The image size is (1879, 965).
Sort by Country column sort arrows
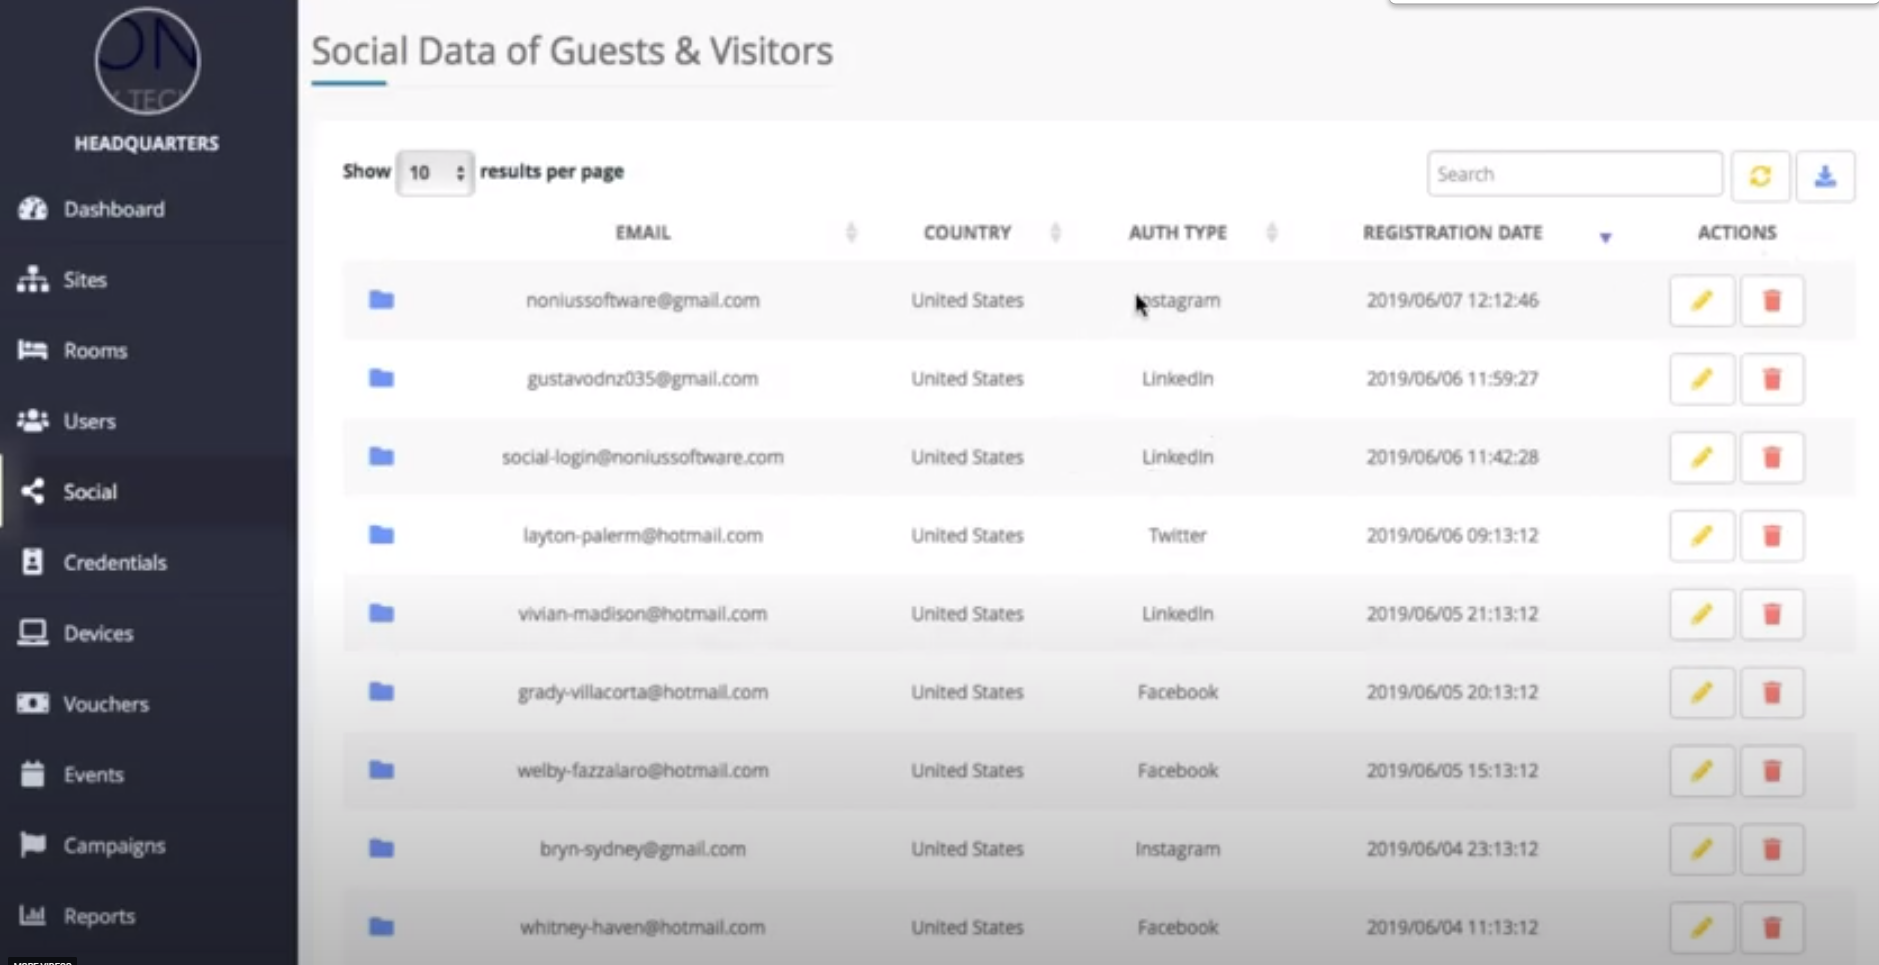[1055, 233]
